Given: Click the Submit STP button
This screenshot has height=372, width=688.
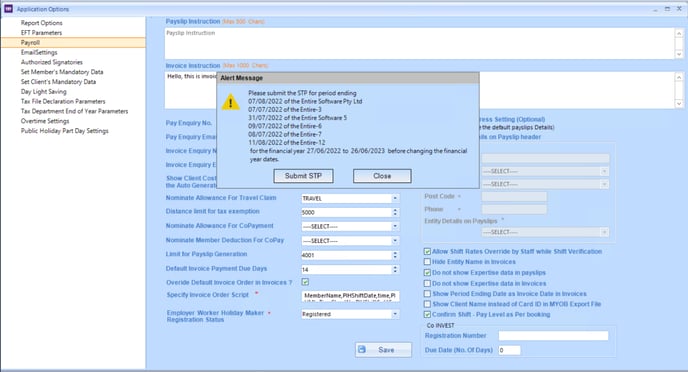Looking at the screenshot, I should click(x=303, y=176).
